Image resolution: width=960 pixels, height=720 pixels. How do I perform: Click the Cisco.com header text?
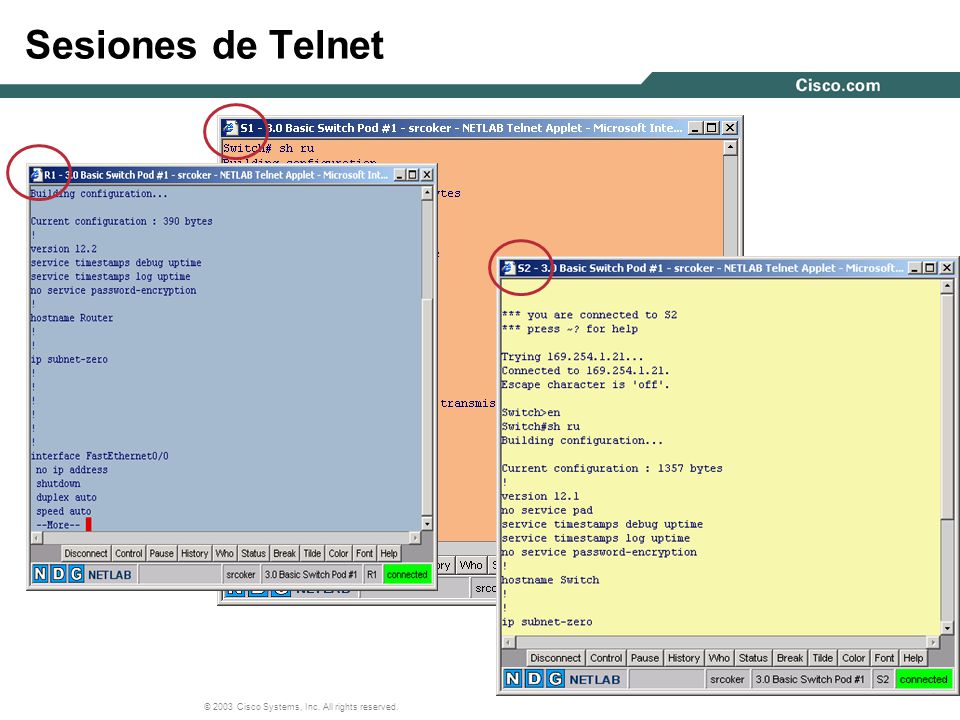click(x=838, y=85)
